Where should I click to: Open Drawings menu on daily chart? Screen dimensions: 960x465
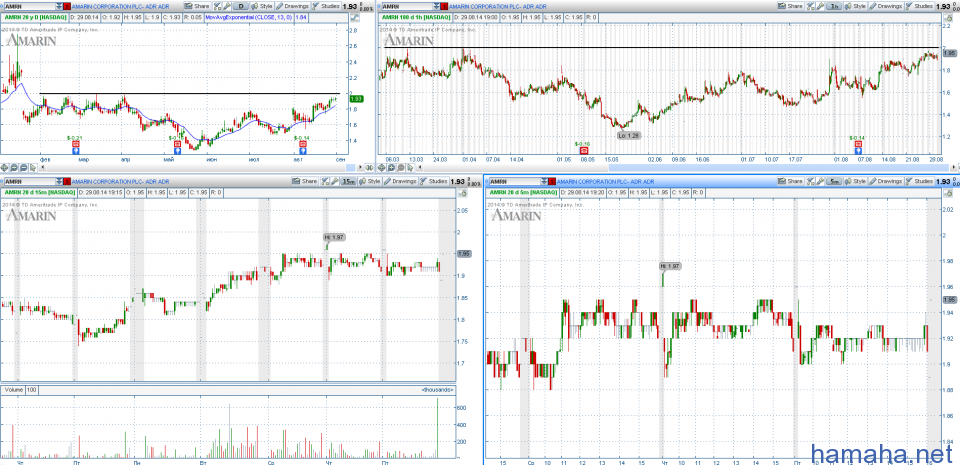292,6
